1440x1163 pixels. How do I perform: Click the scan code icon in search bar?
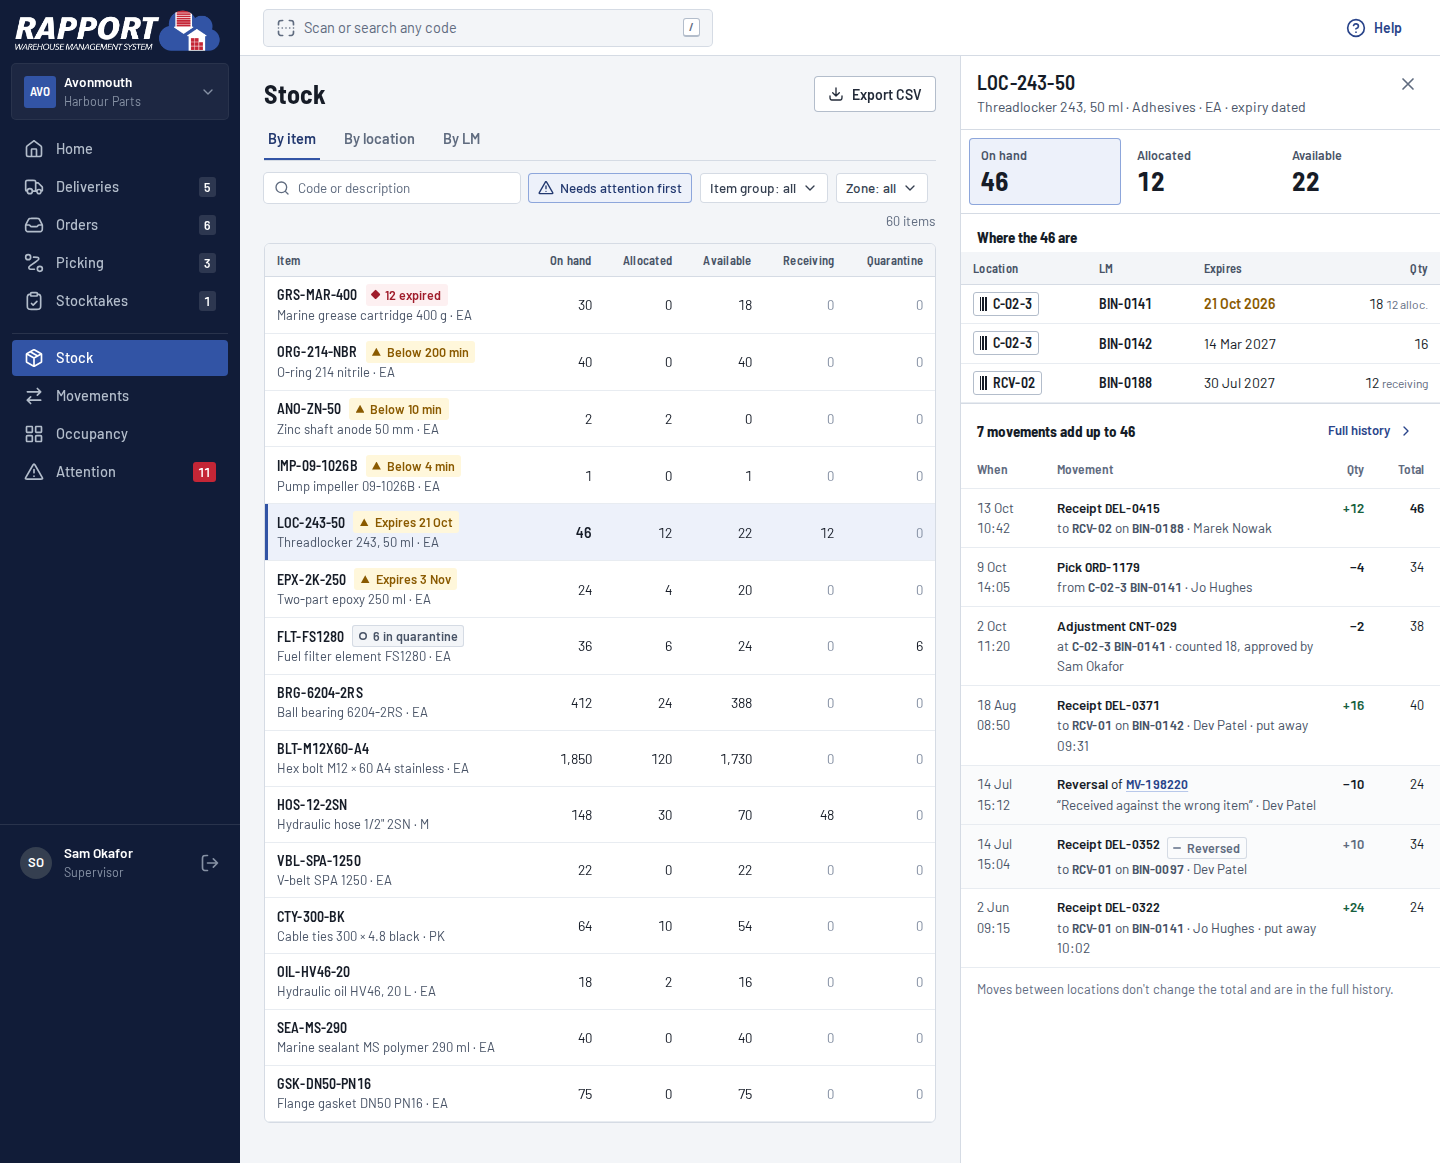(286, 28)
